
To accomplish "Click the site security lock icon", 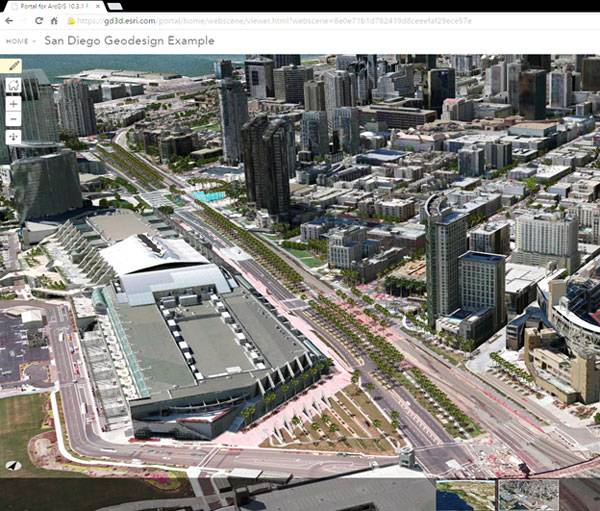I will [x=71, y=20].
